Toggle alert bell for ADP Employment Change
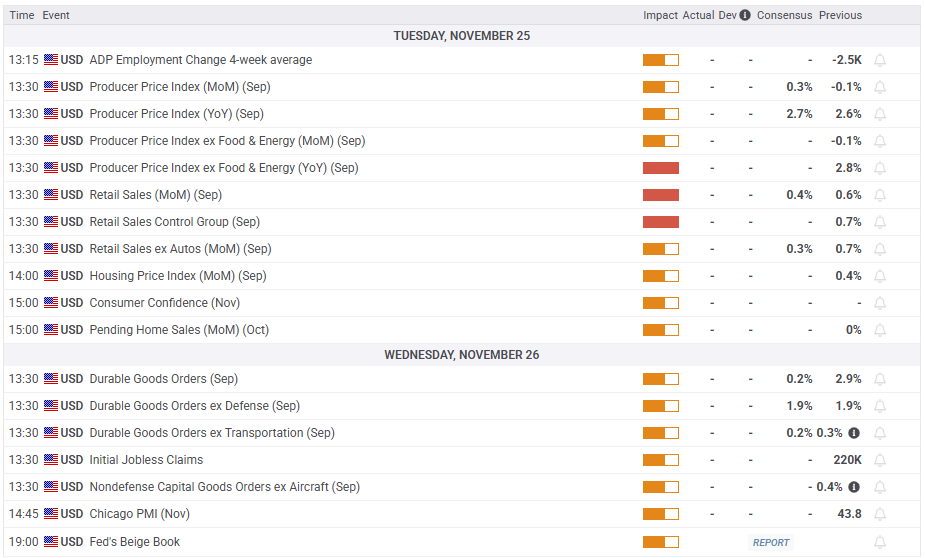 point(880,60)
